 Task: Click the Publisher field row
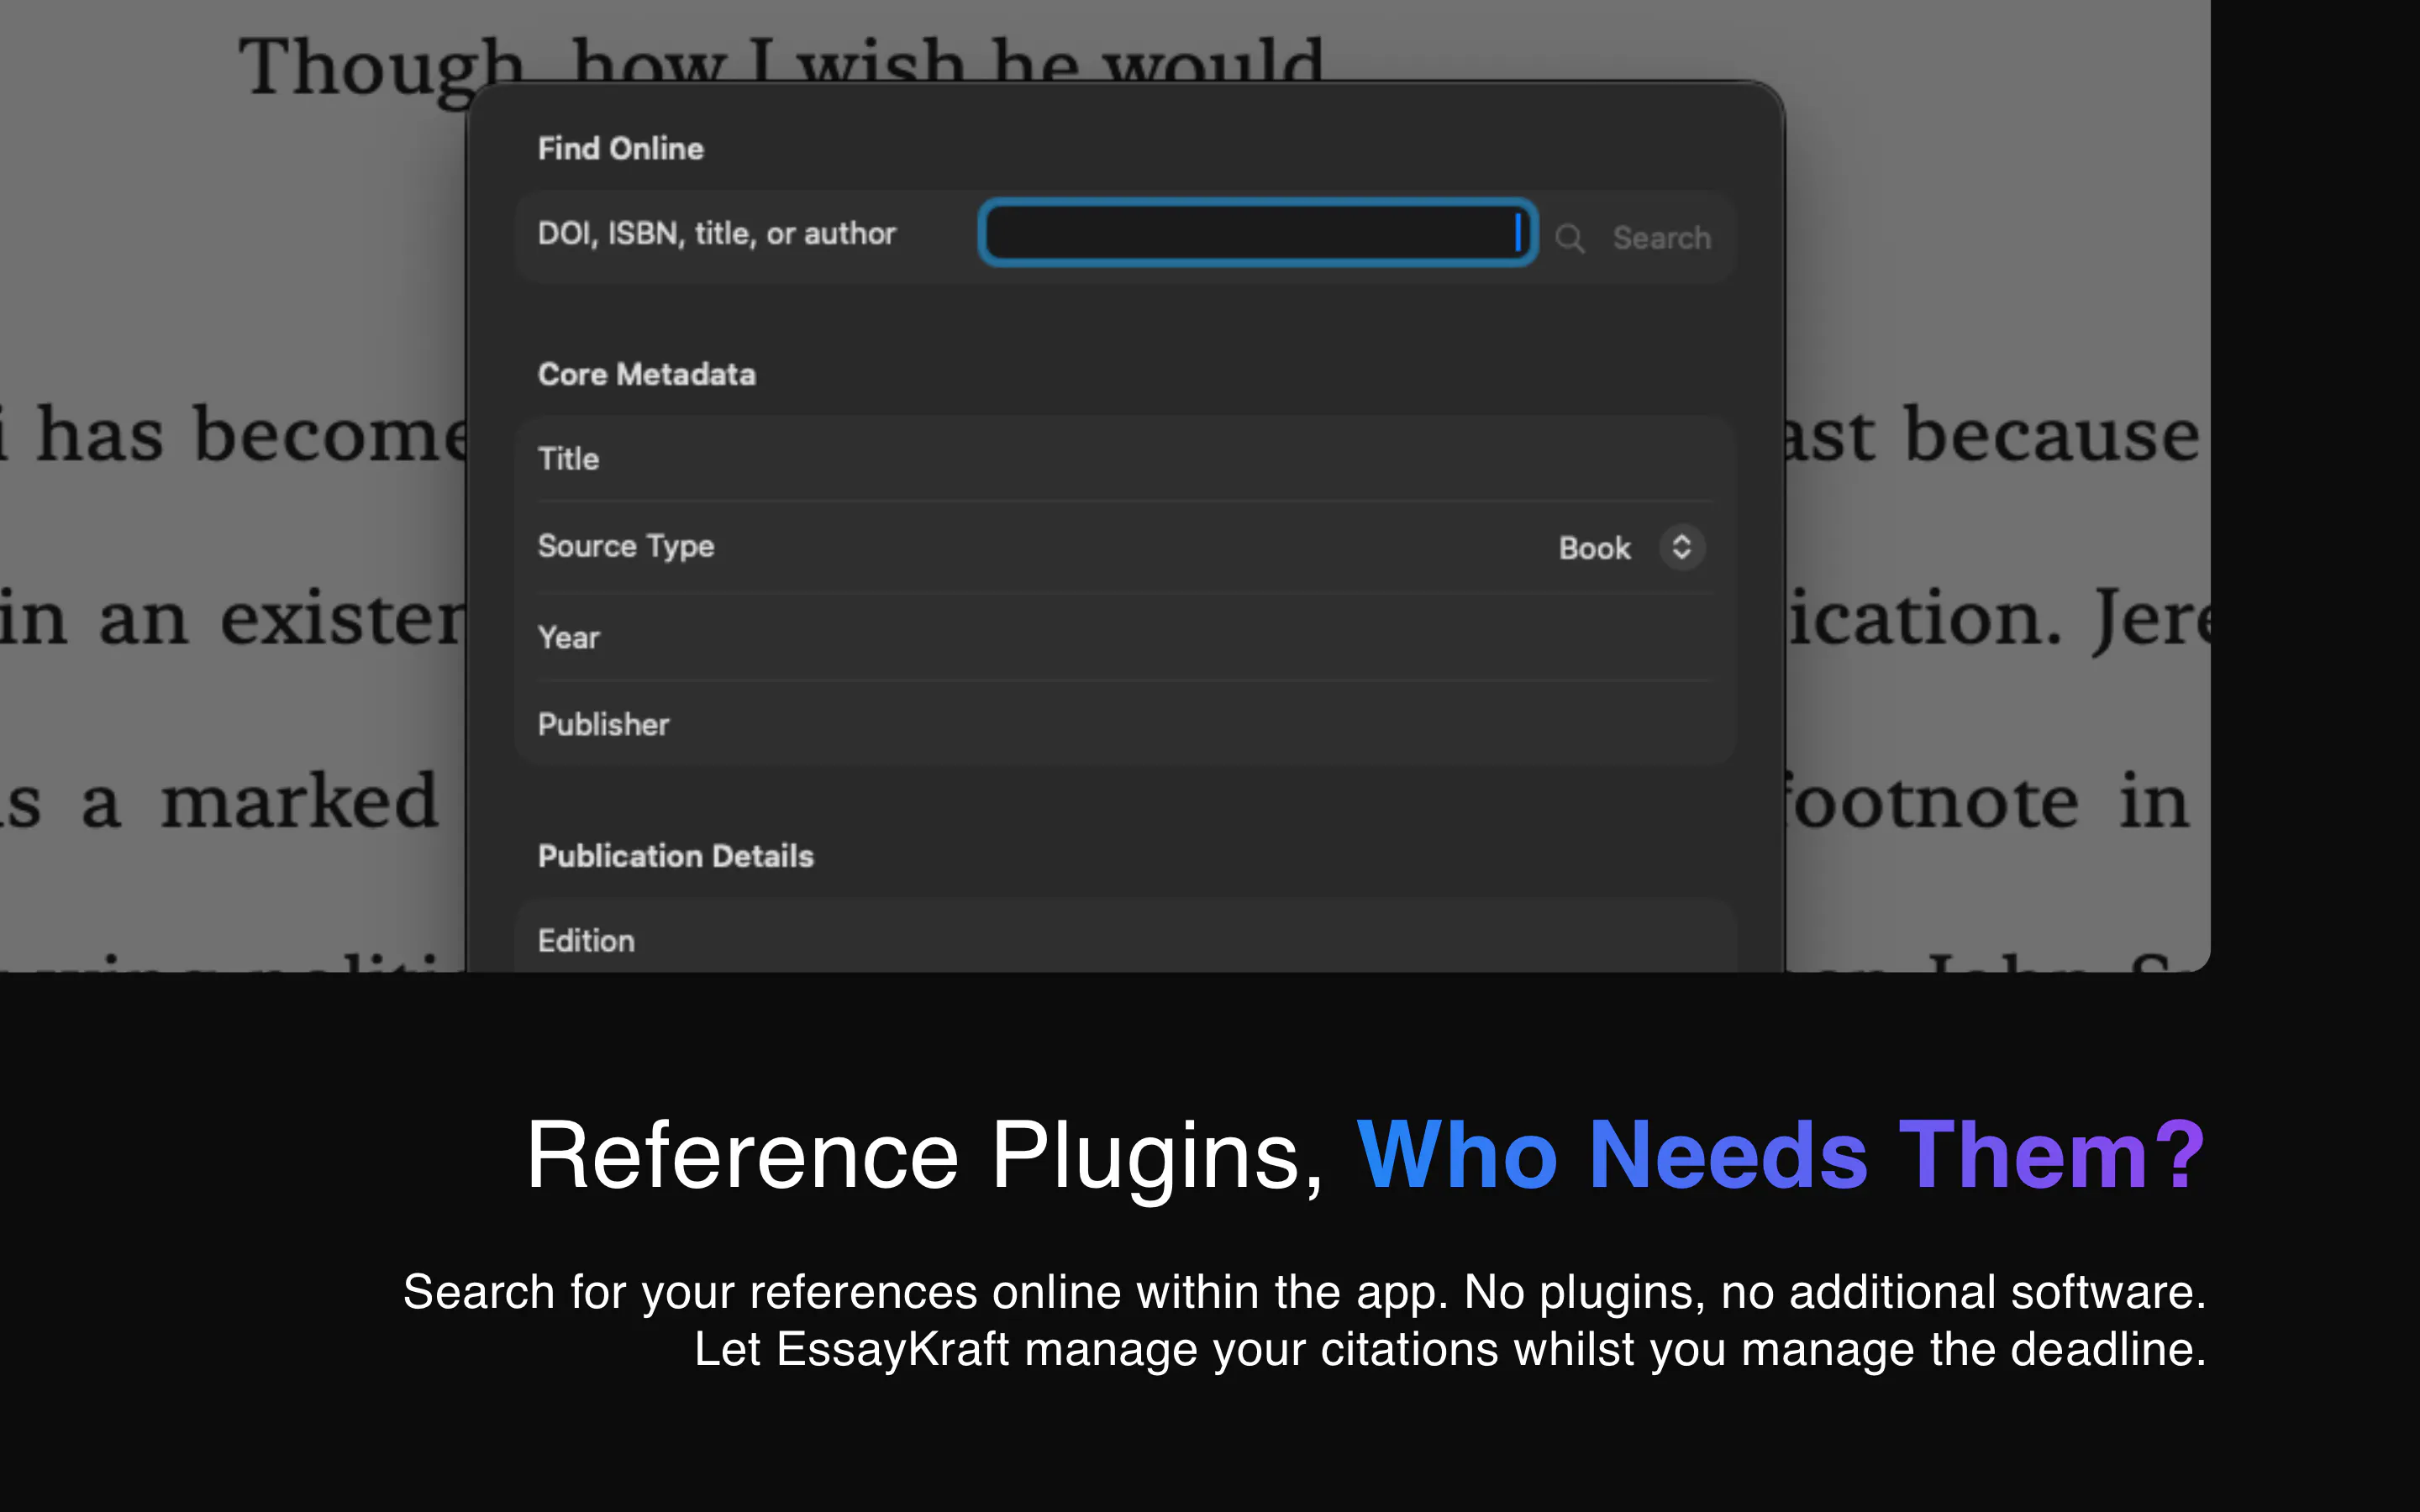point(1125,724)
